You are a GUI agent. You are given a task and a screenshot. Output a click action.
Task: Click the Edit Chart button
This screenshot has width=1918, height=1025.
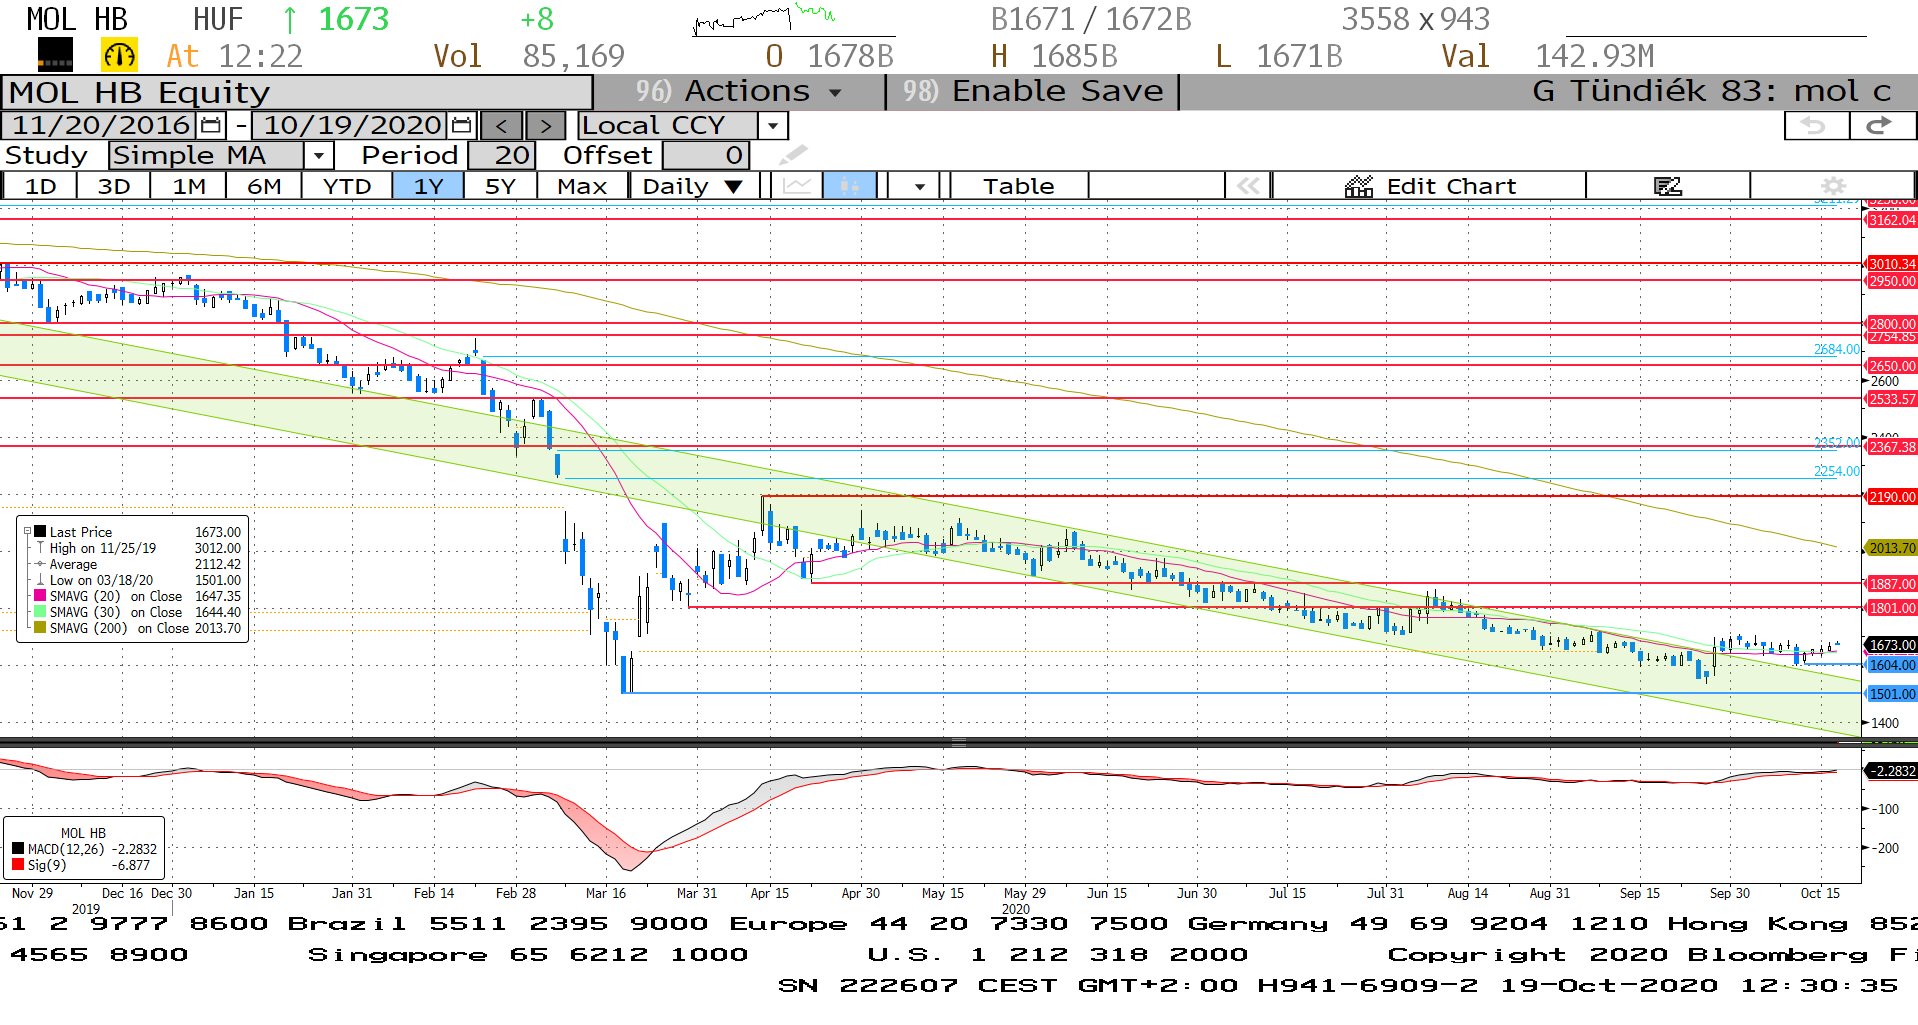[1430, 186]
